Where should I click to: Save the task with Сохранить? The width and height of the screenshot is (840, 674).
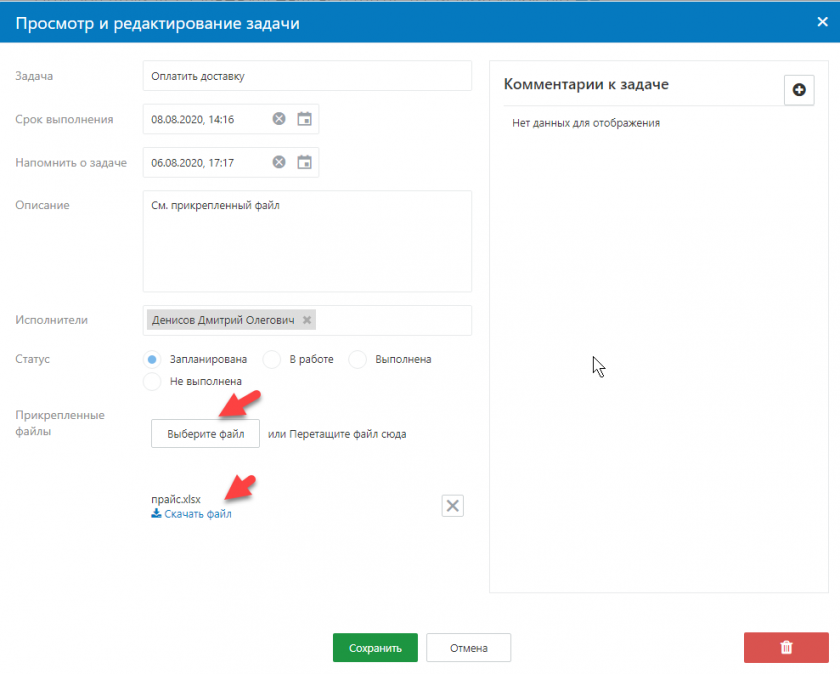(375, 648)
